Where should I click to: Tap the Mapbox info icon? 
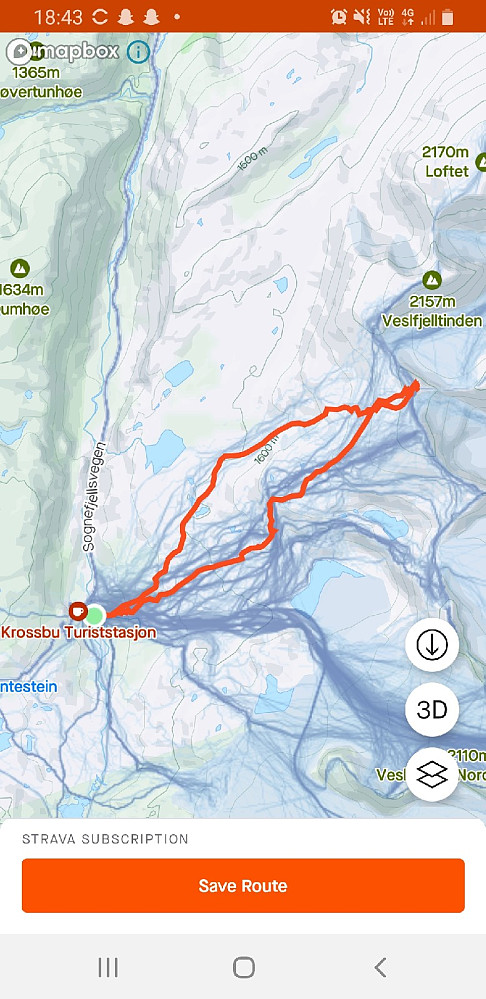pyautogui.click(x=138, y=52)
